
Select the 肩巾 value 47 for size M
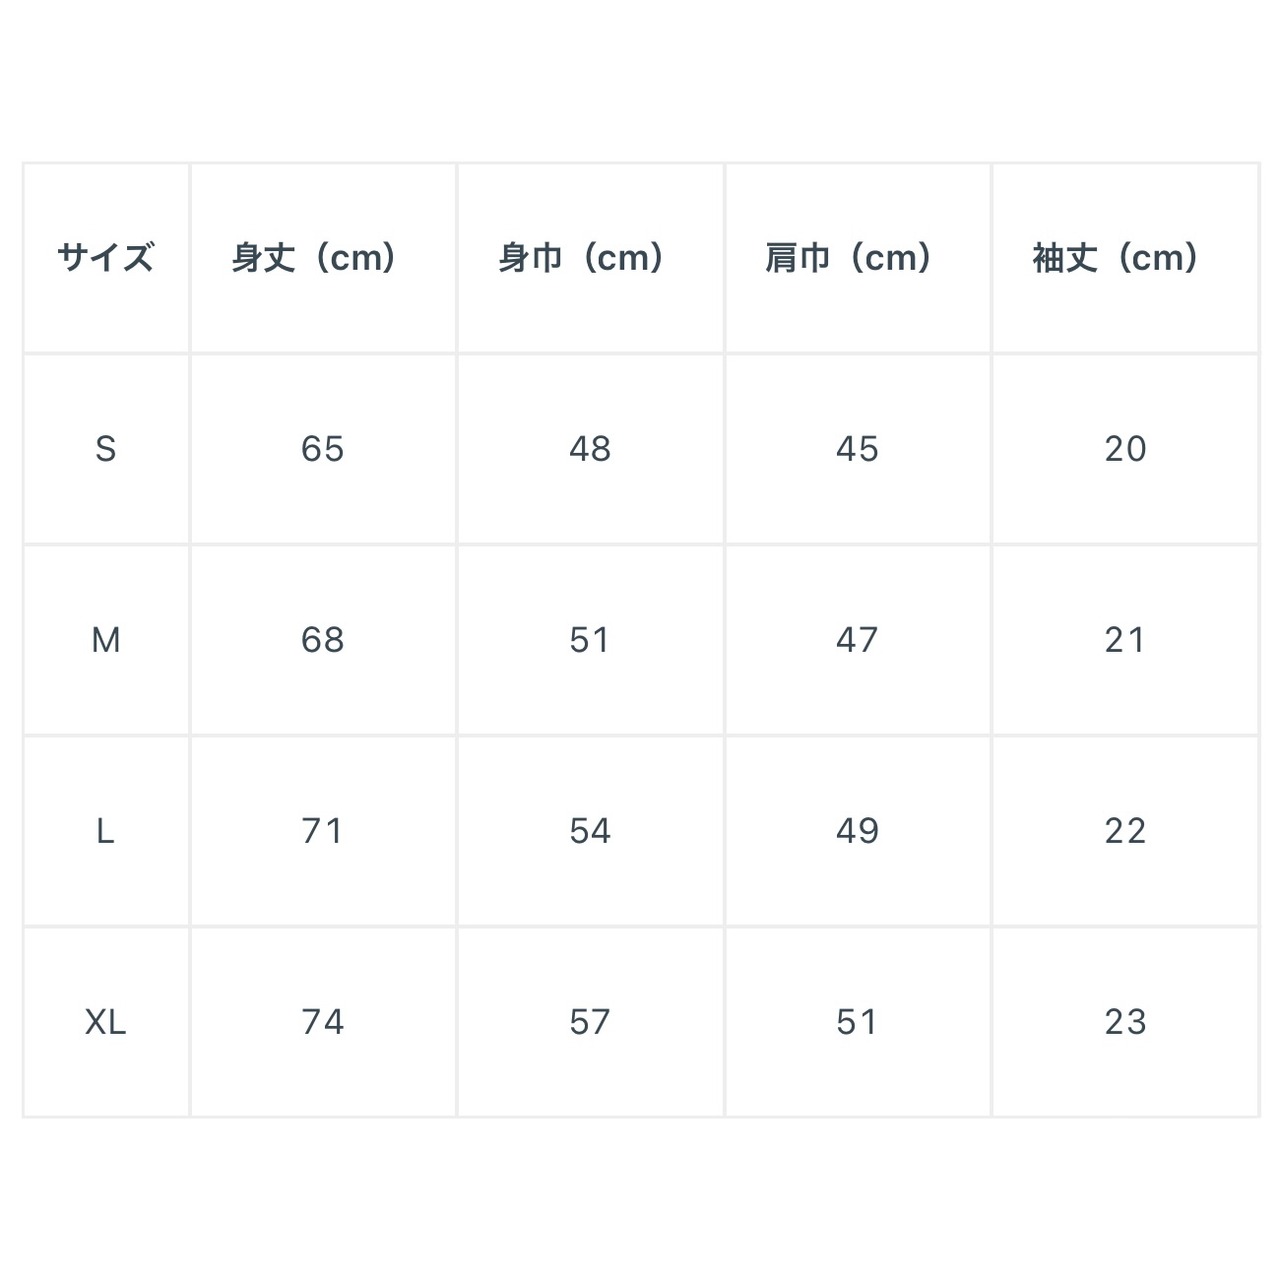[857, 640]
